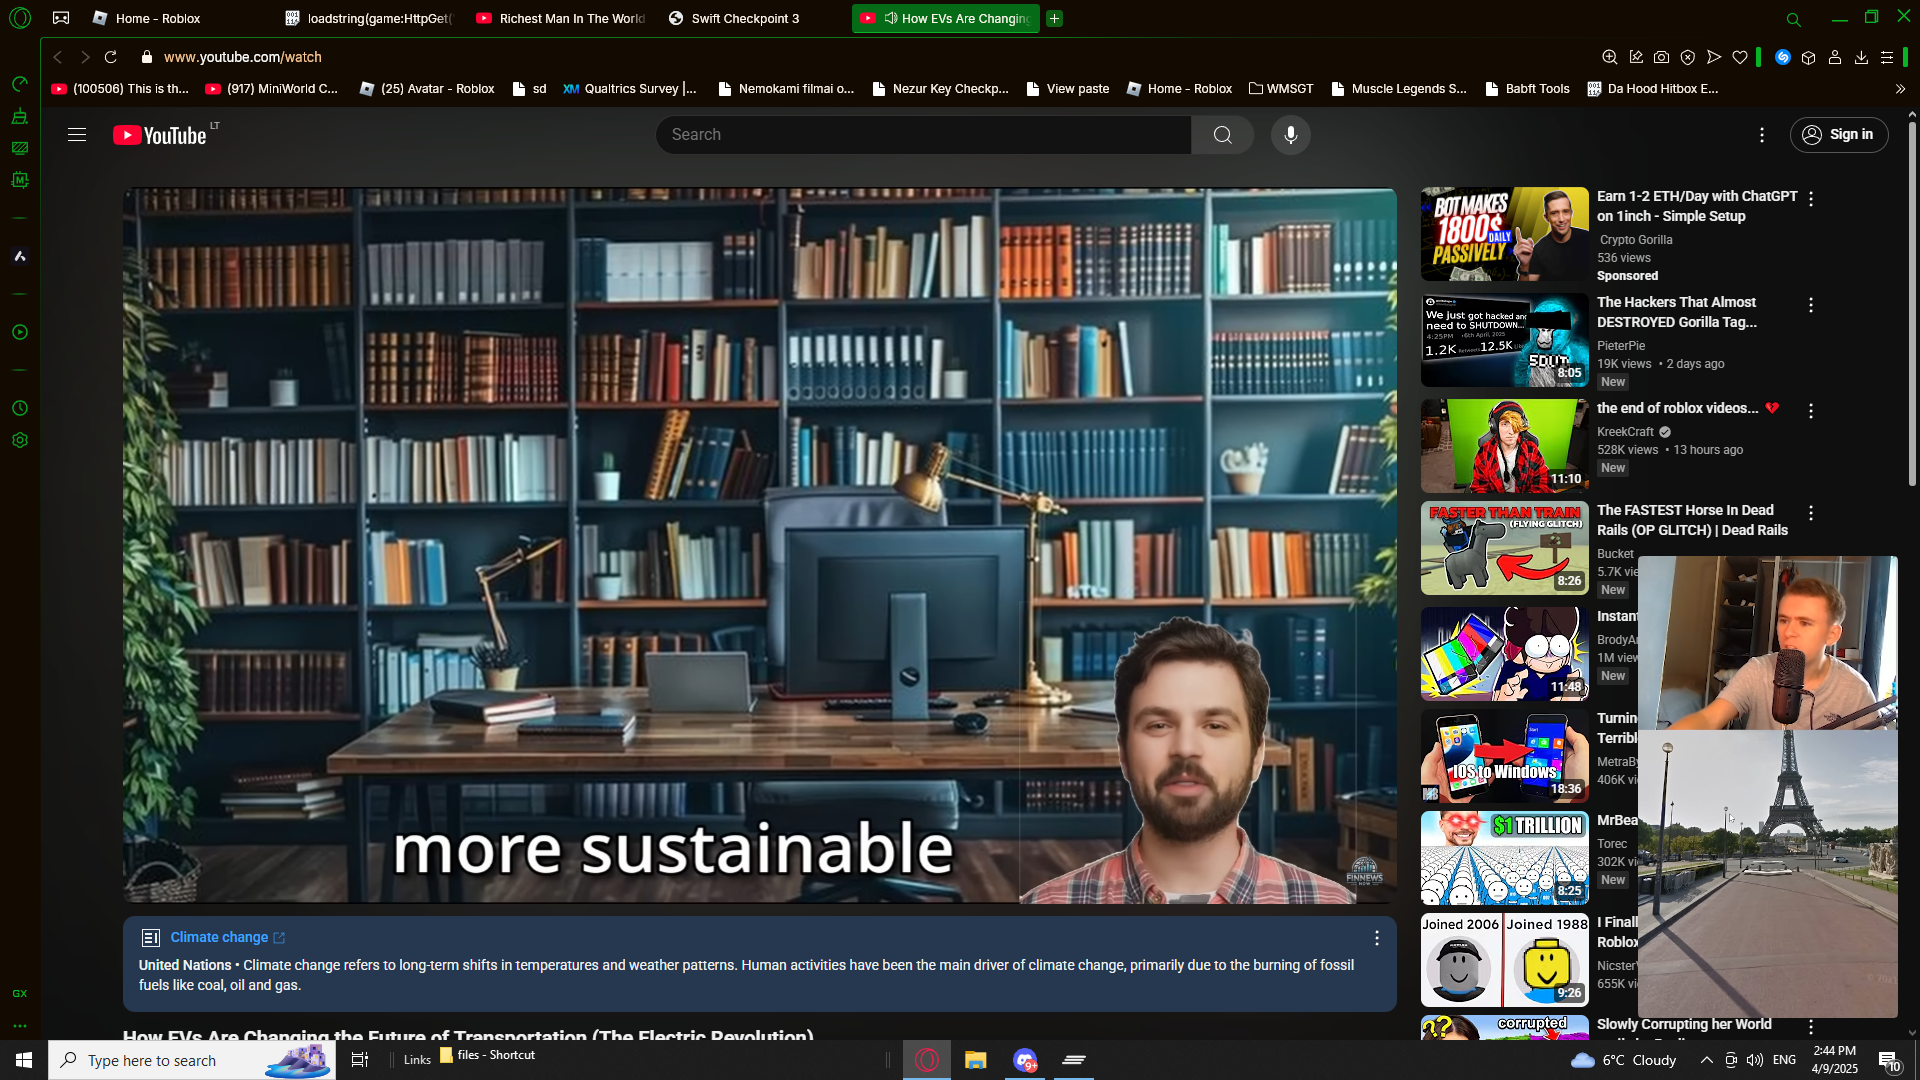
Task: Open the downloads toolbar icon
Action: pyautogui.click(x=1861, y=57)
